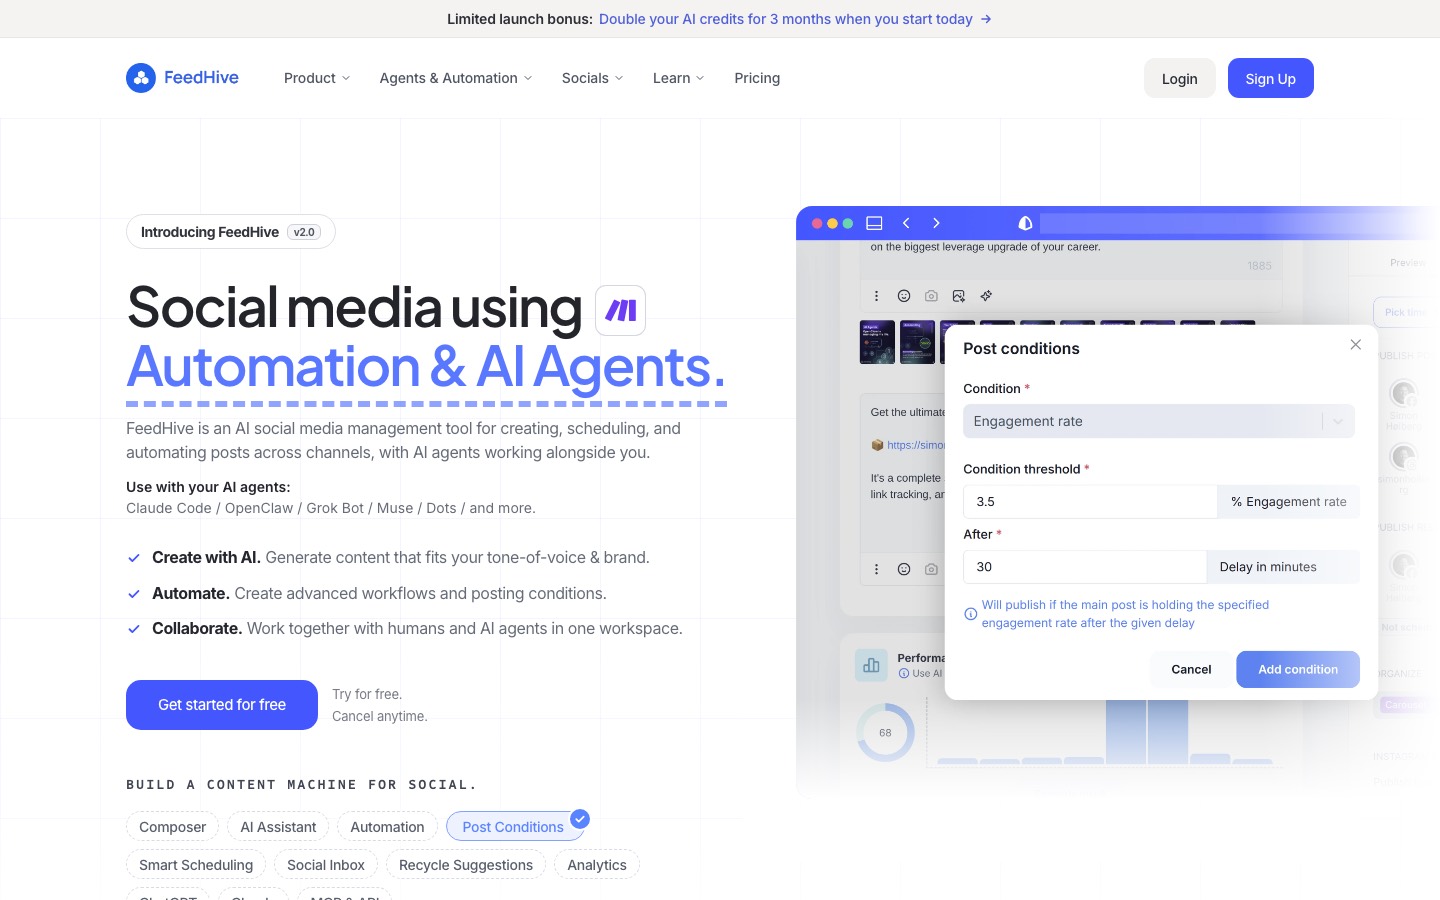The width and height of the screenshot is (1440, 900).
Task: Click the Sign Up button
Action: (x=1271, y=78)
